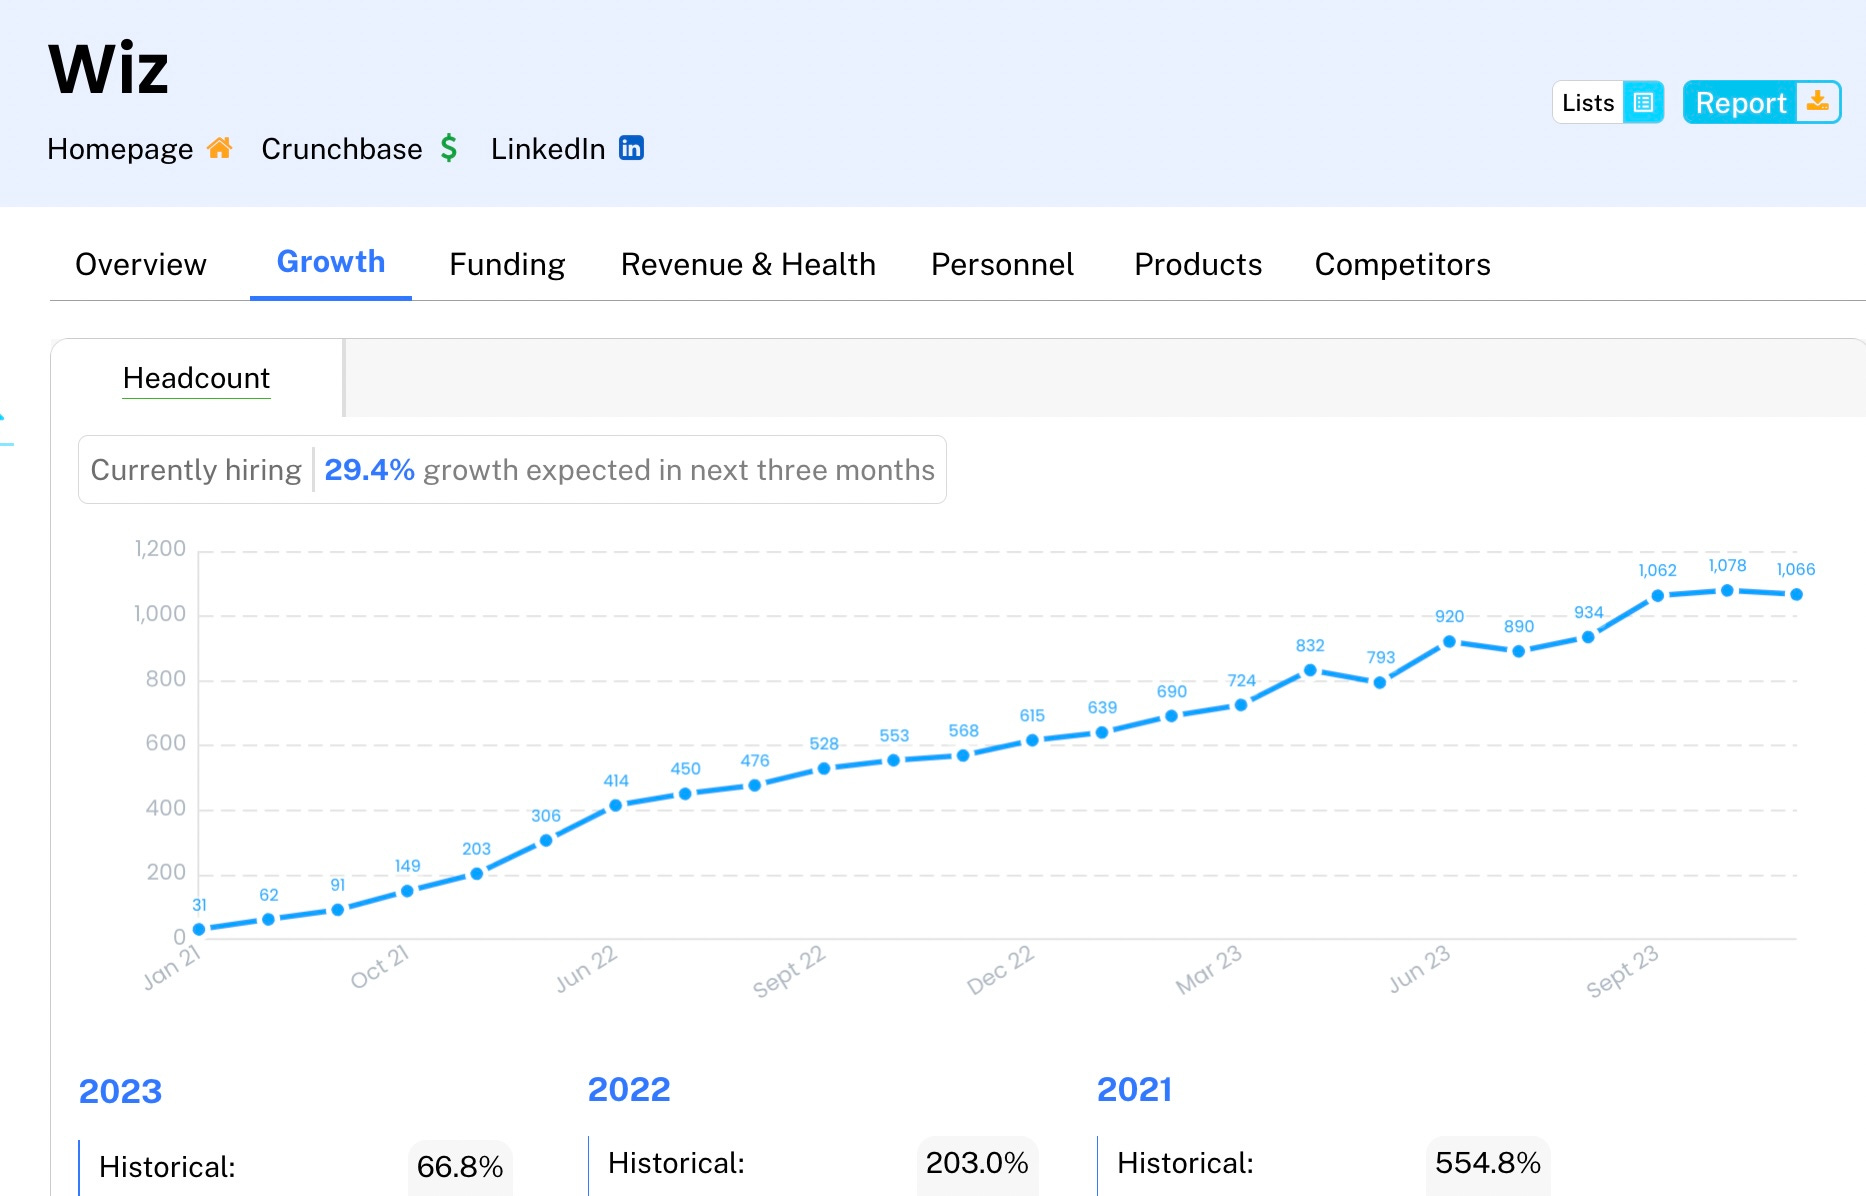The width and height of the screenshot is (1866, 1196).
Task: Click the Wiz company title
Action: point(109,69)
